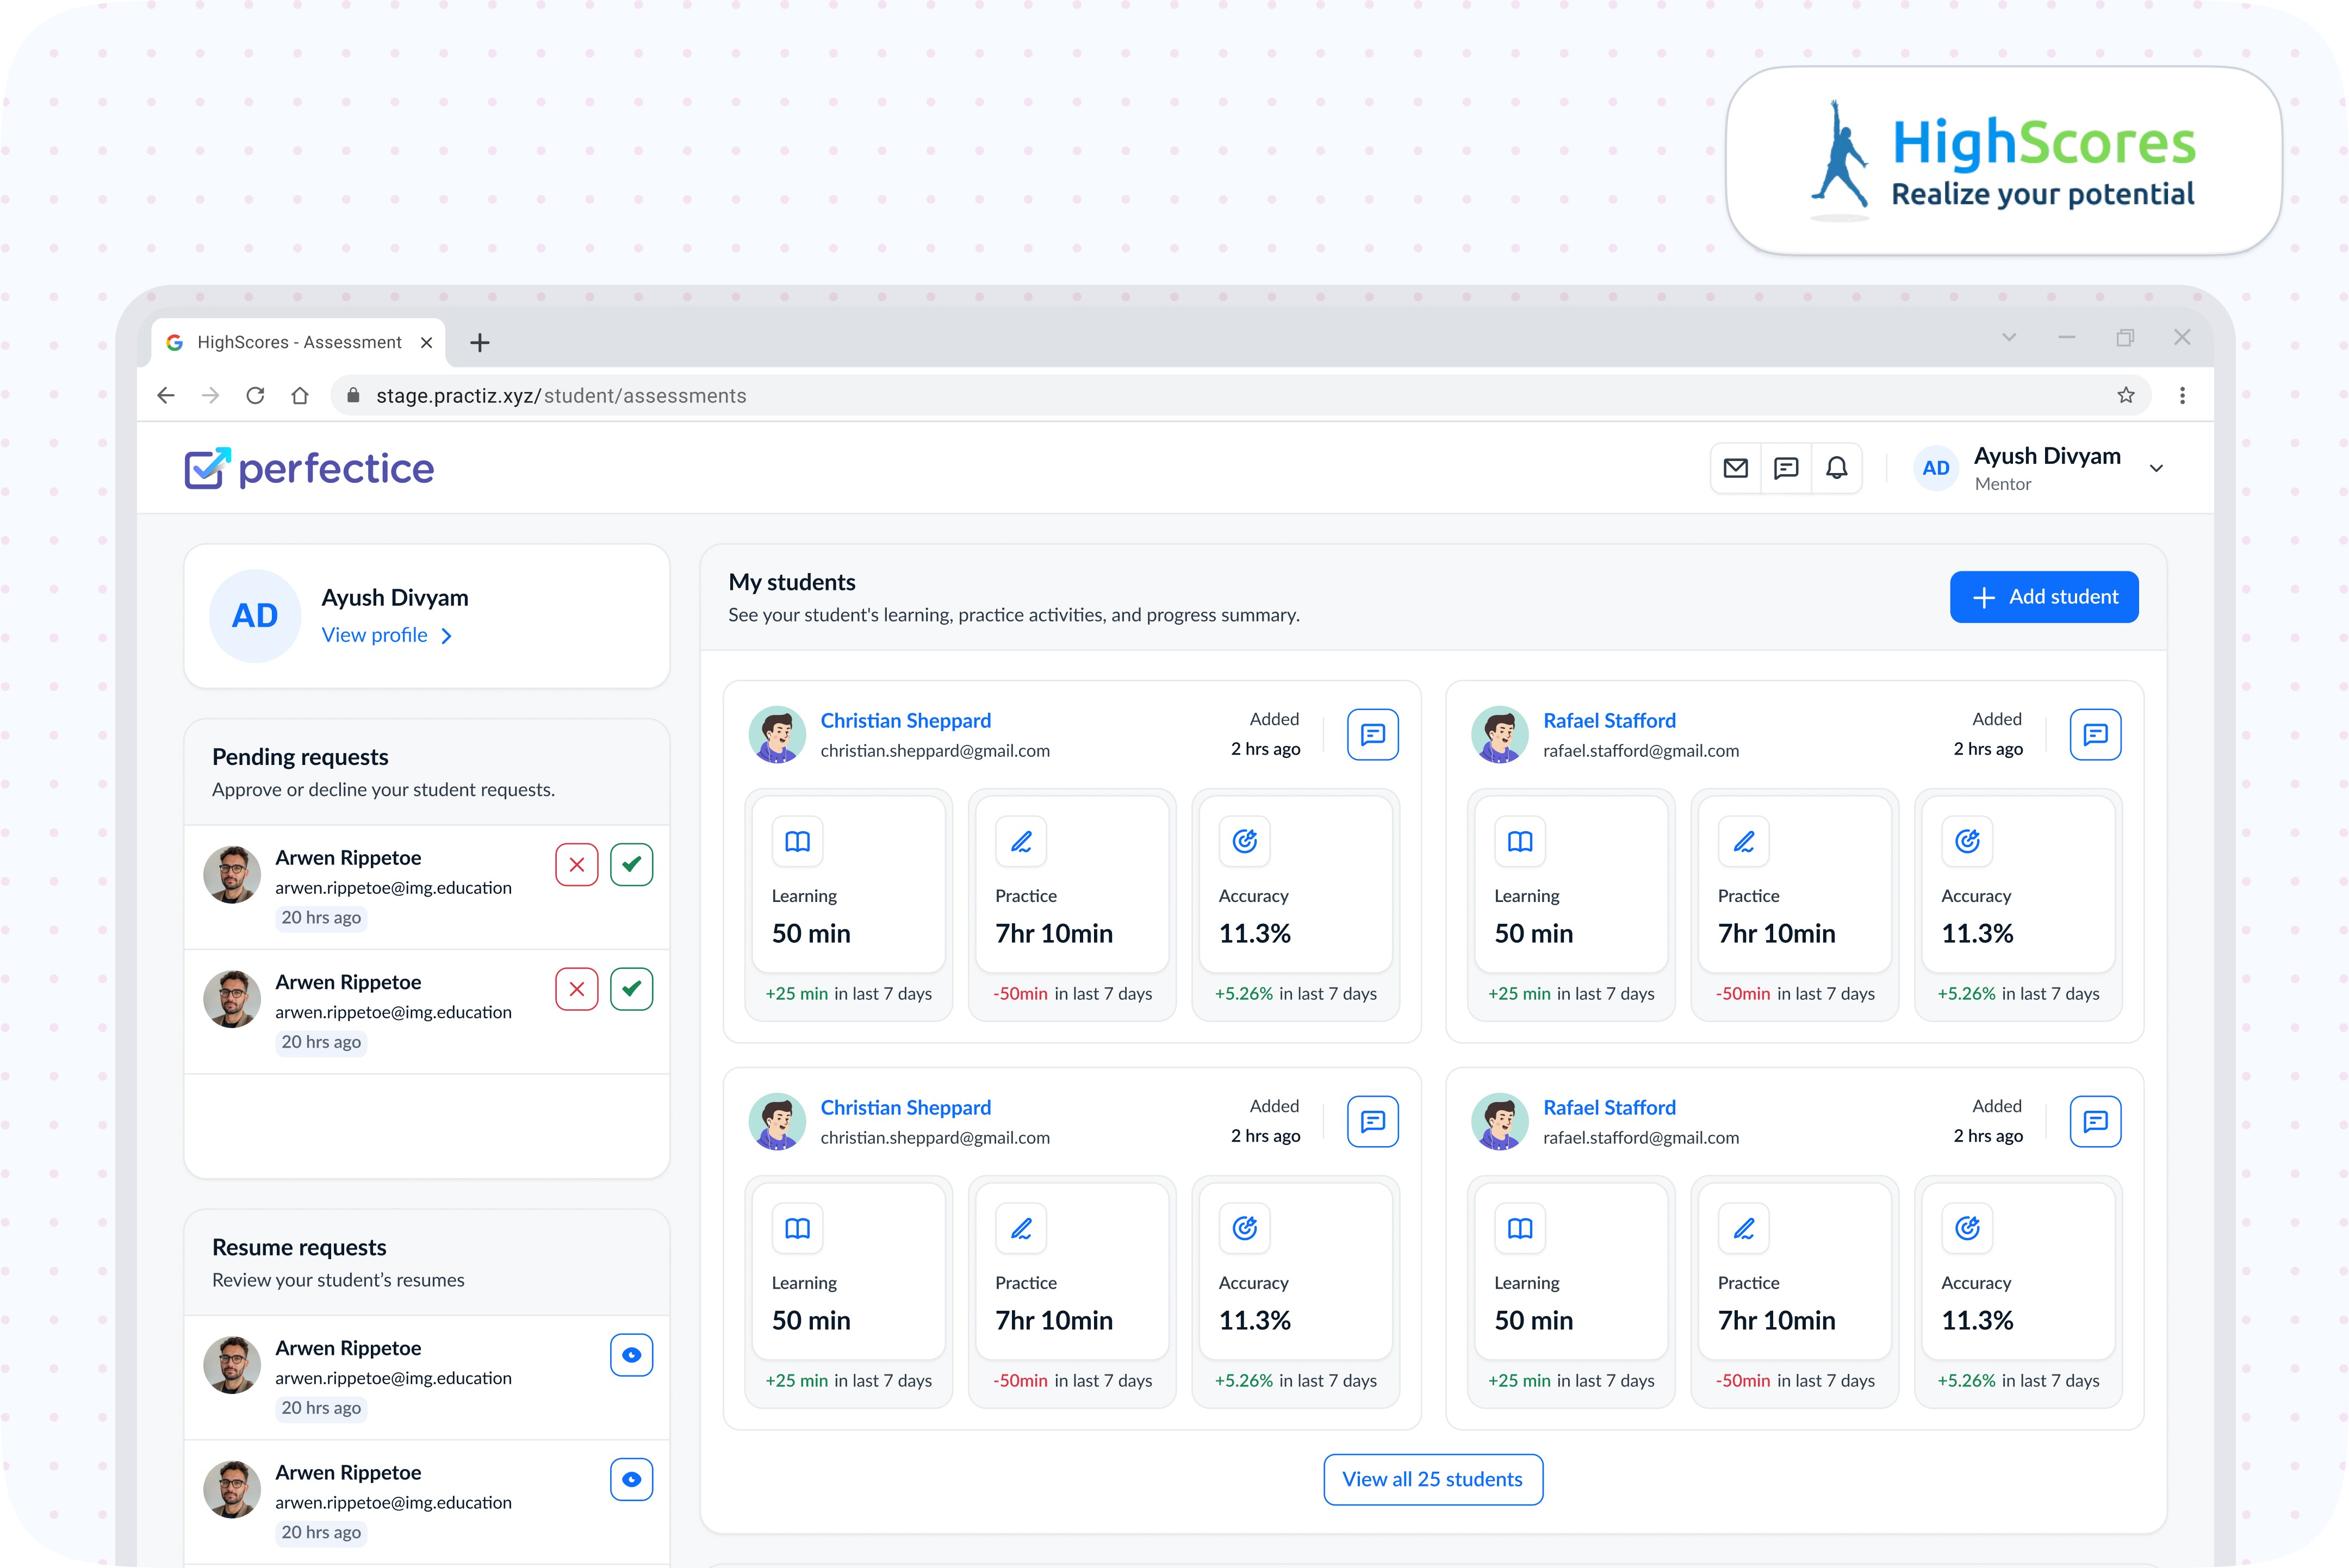This screenshot has width=2349, height=1568.
Task: Open browser three-dot menu
Action: (x=2182, y=396)
